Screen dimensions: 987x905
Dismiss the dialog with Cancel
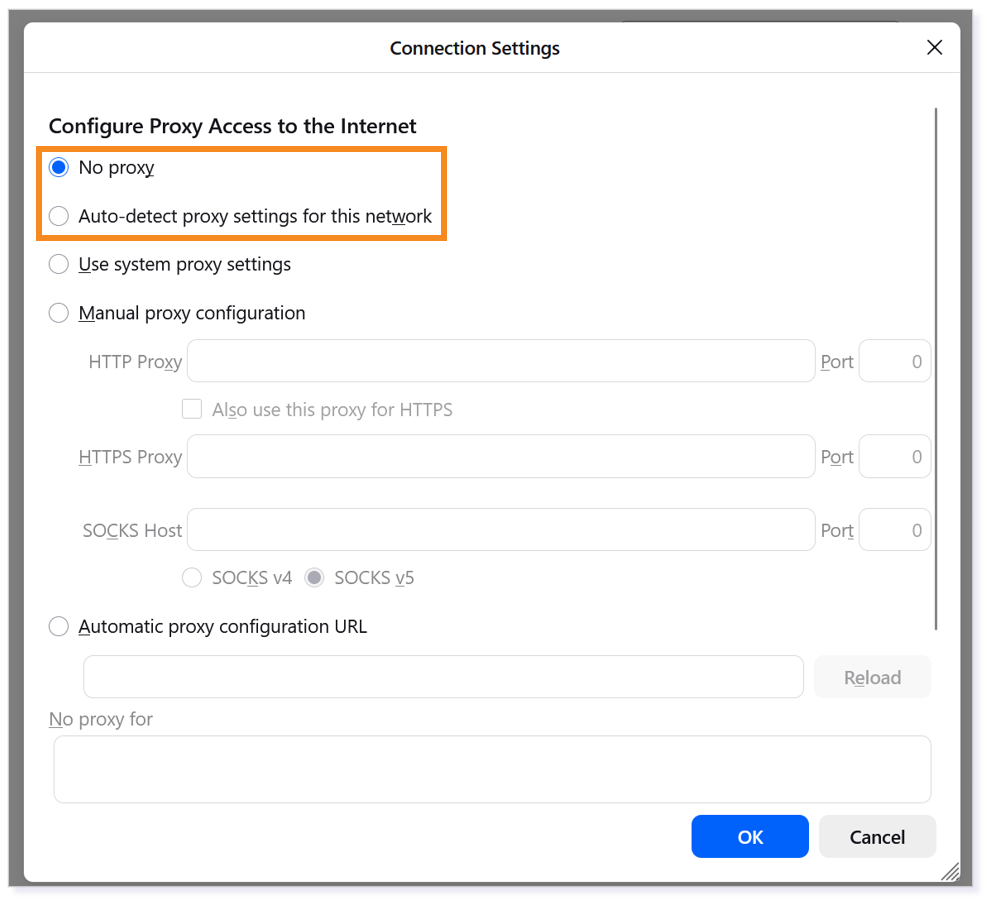[x=877, y=836]
